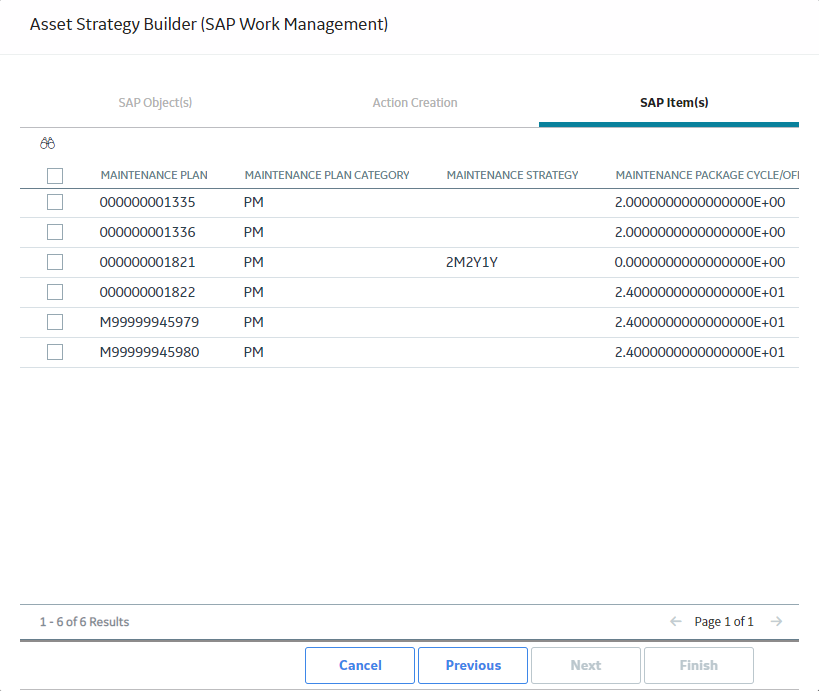This screenshot has width=819, height=691.
Task: Check the box for plan 000000001336
Action: click(x=55, y=232)
